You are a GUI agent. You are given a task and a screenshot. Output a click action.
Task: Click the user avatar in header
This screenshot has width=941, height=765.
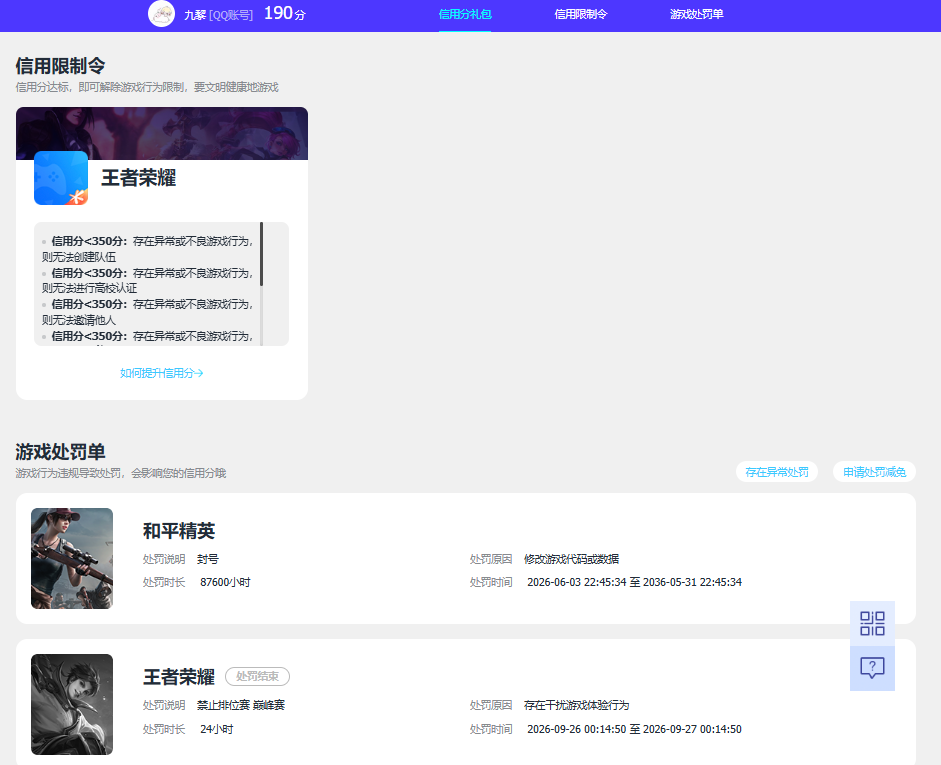161,14
